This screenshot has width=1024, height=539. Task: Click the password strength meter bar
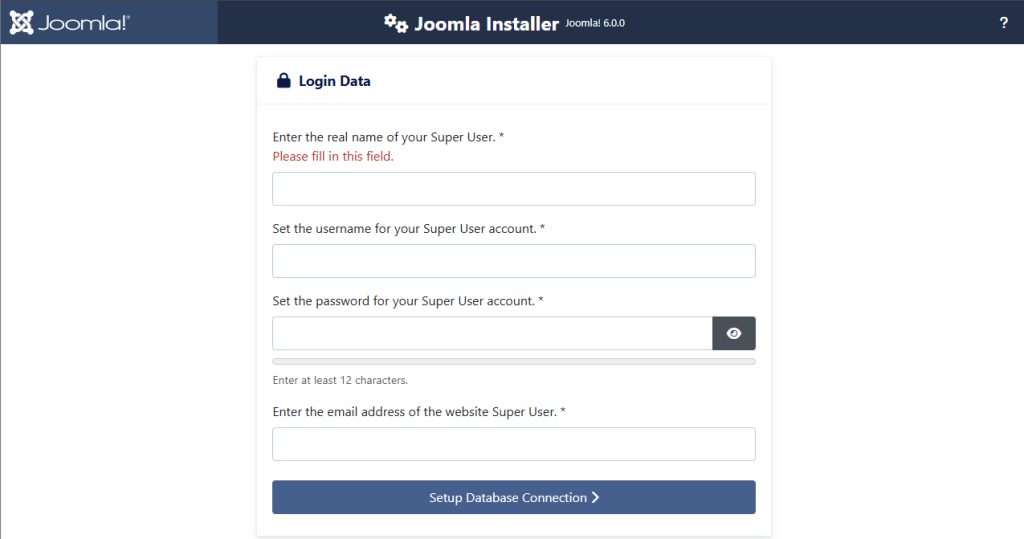(513, 361)
